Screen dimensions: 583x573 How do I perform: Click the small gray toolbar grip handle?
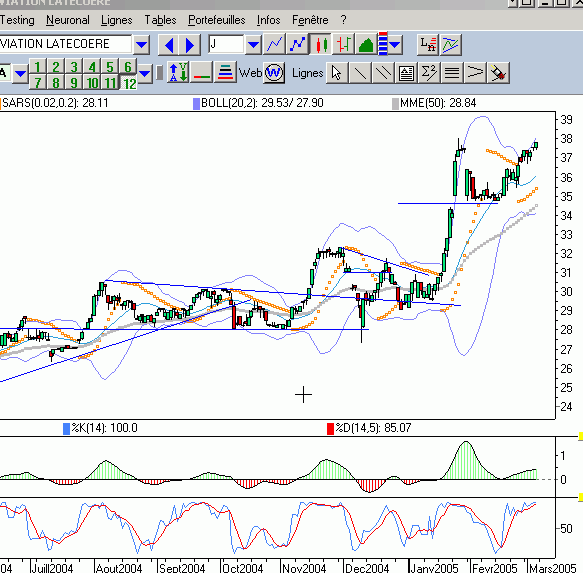pyautogui.click(x=160, y=73)
